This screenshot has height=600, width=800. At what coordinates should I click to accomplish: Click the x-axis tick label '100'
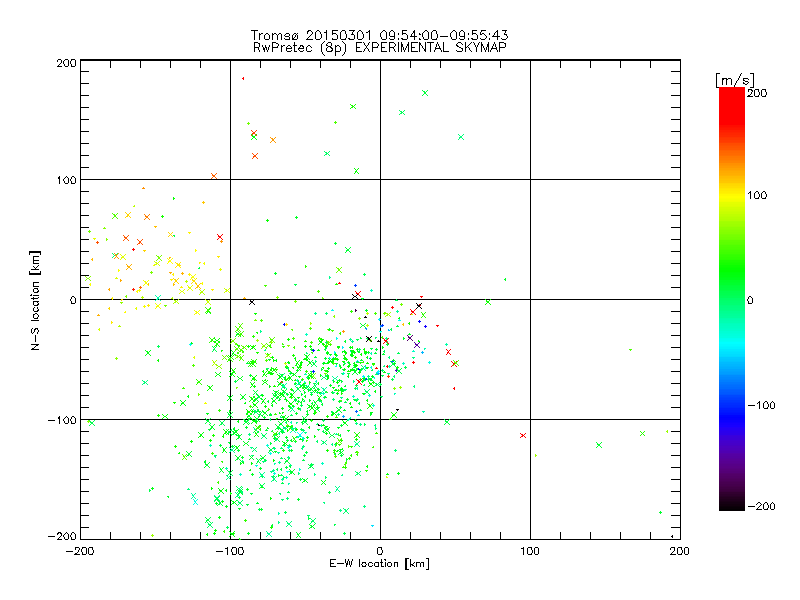[530, 551]
